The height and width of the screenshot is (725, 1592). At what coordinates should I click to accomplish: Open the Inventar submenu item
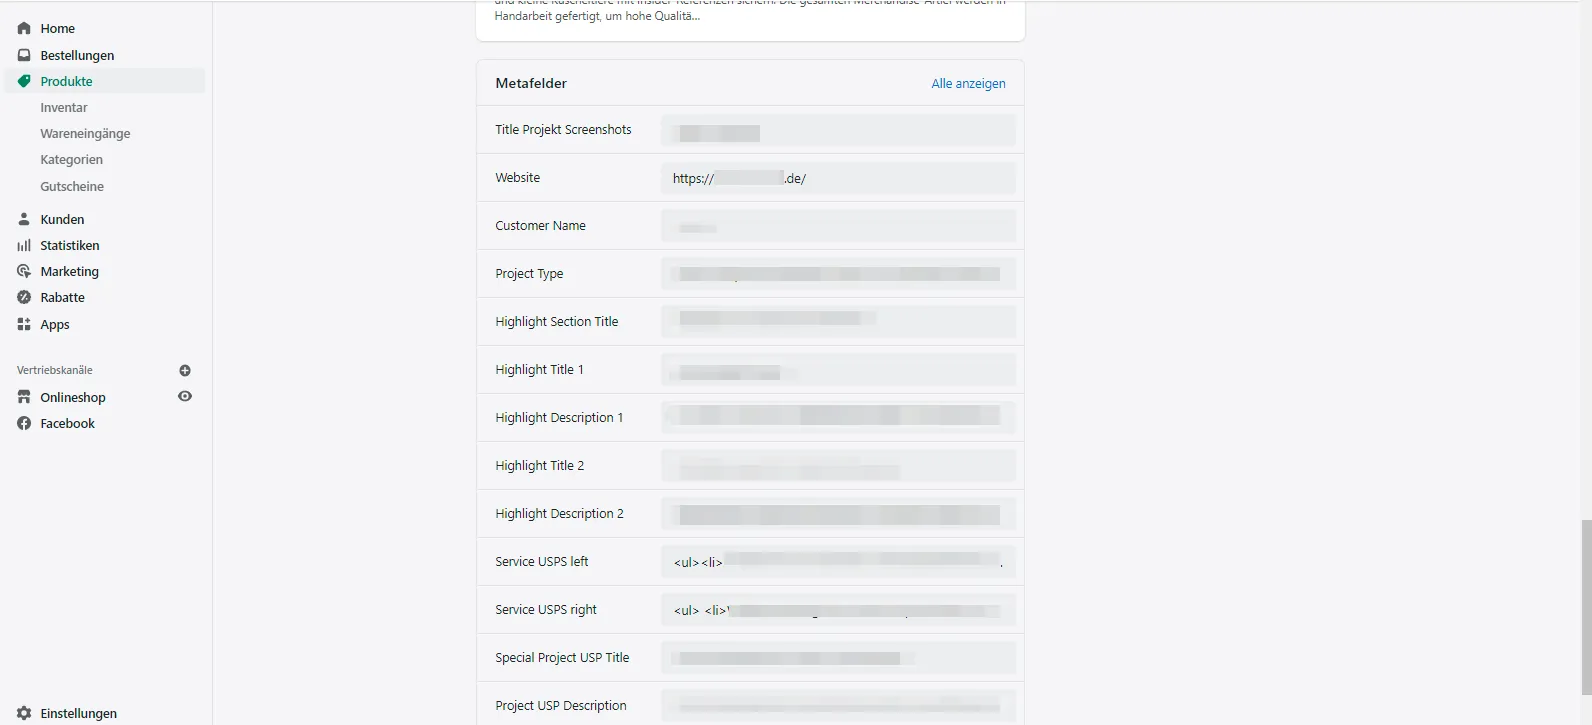coord(64,107)
